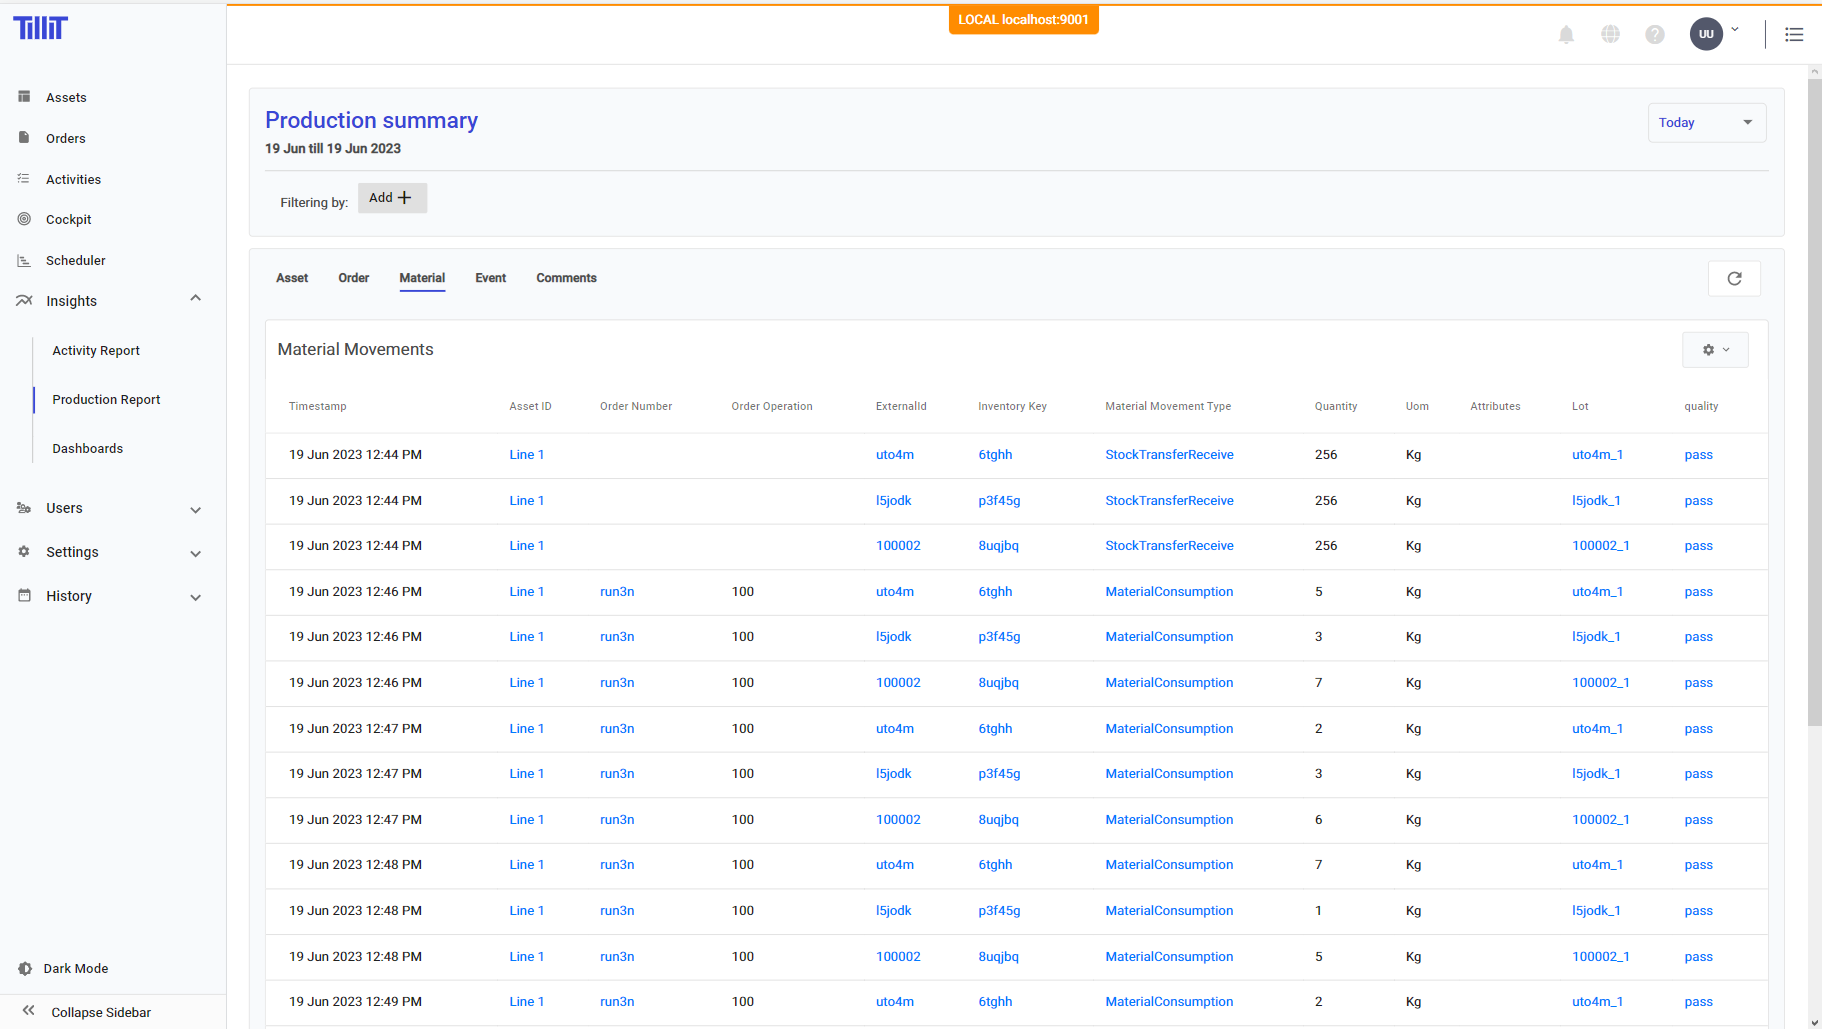The height and width of the screenshot is (1029, 1822).
Task: Click the page vertical scrollbar
Action: 1814,400
